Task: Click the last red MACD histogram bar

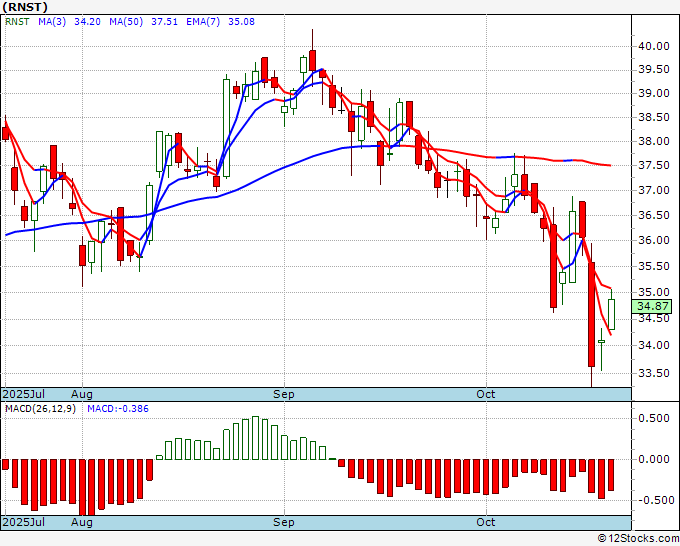Action: [x=611, y=475]
